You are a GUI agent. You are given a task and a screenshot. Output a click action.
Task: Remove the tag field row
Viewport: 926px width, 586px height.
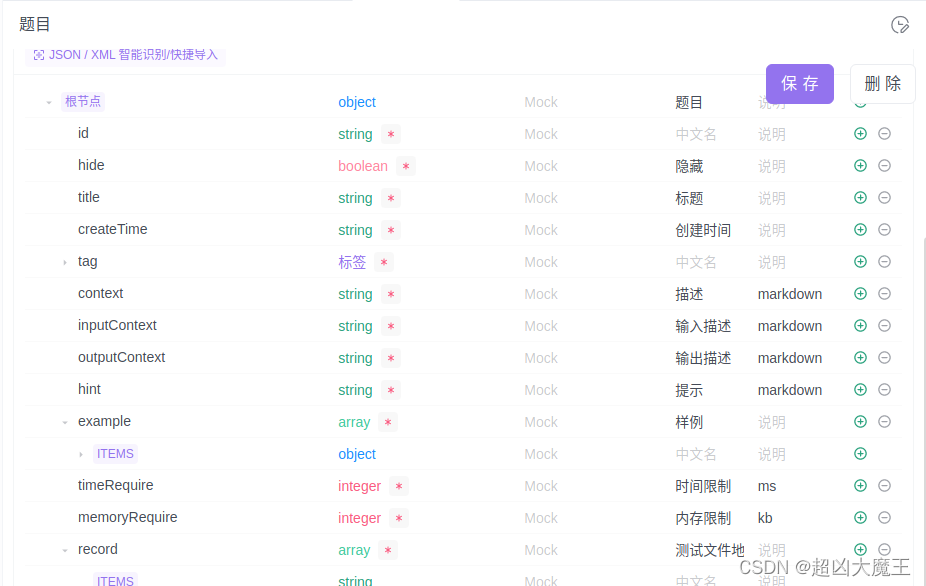(884, 261)
